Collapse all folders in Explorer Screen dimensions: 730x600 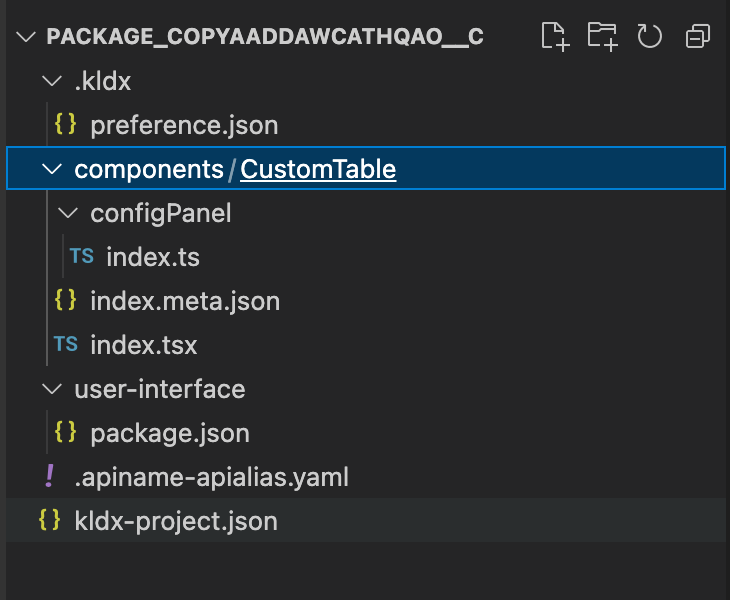[697, 36]
